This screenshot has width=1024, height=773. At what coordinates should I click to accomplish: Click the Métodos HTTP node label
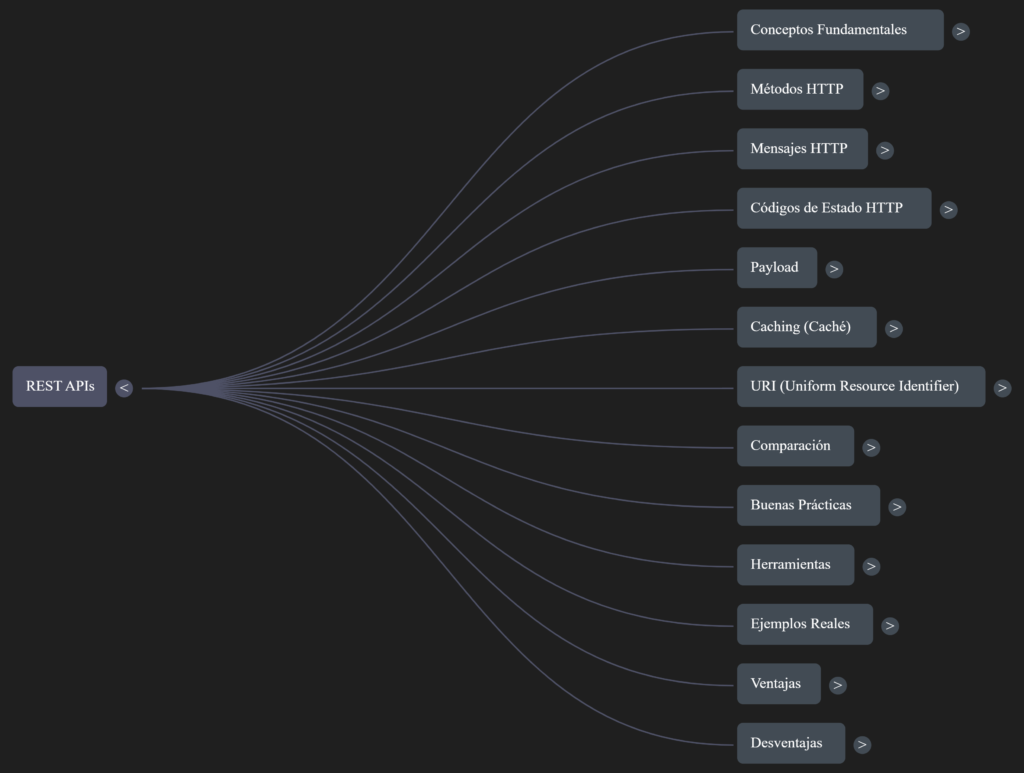click(798, 89)
